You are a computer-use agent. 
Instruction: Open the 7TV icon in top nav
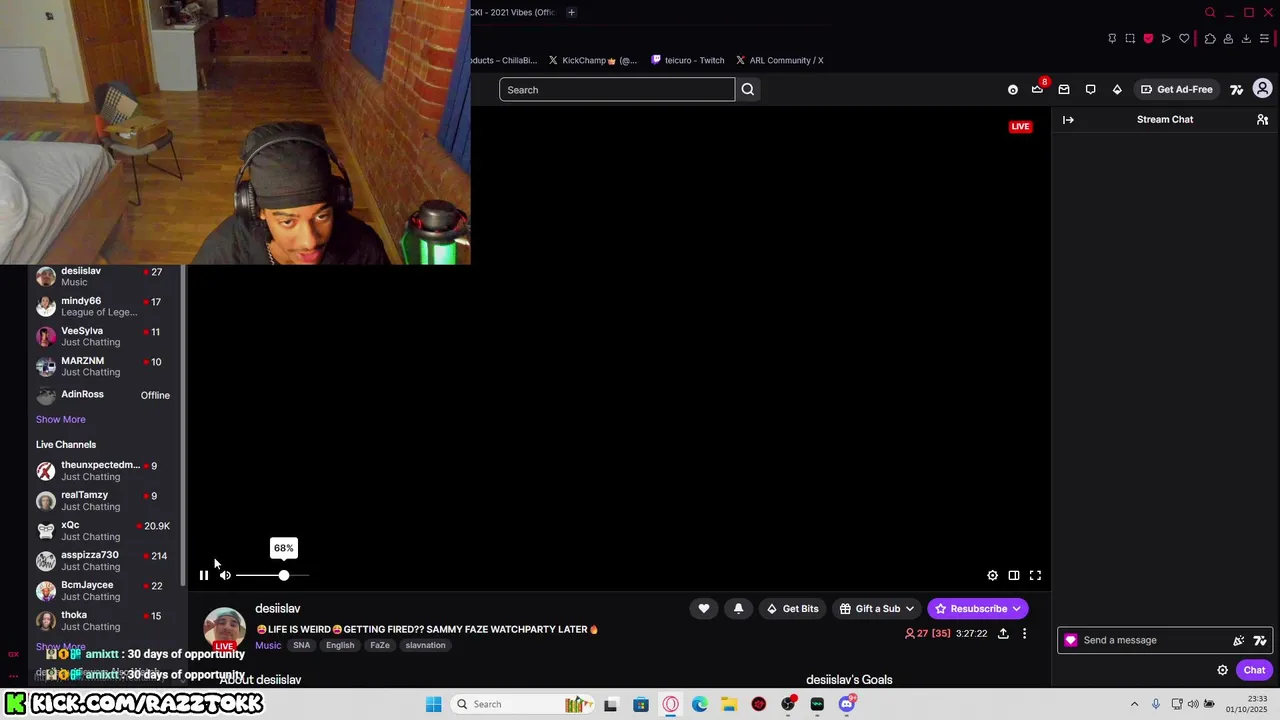(x=1237, y=89)
